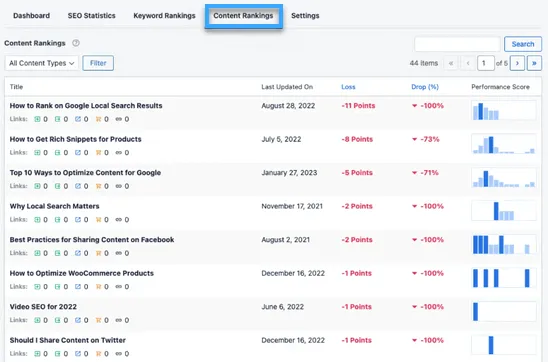The image size is (548, 362).
Task: Click blue external icon in Optimize WooCommerce Products row
Action: click(78, 287)
